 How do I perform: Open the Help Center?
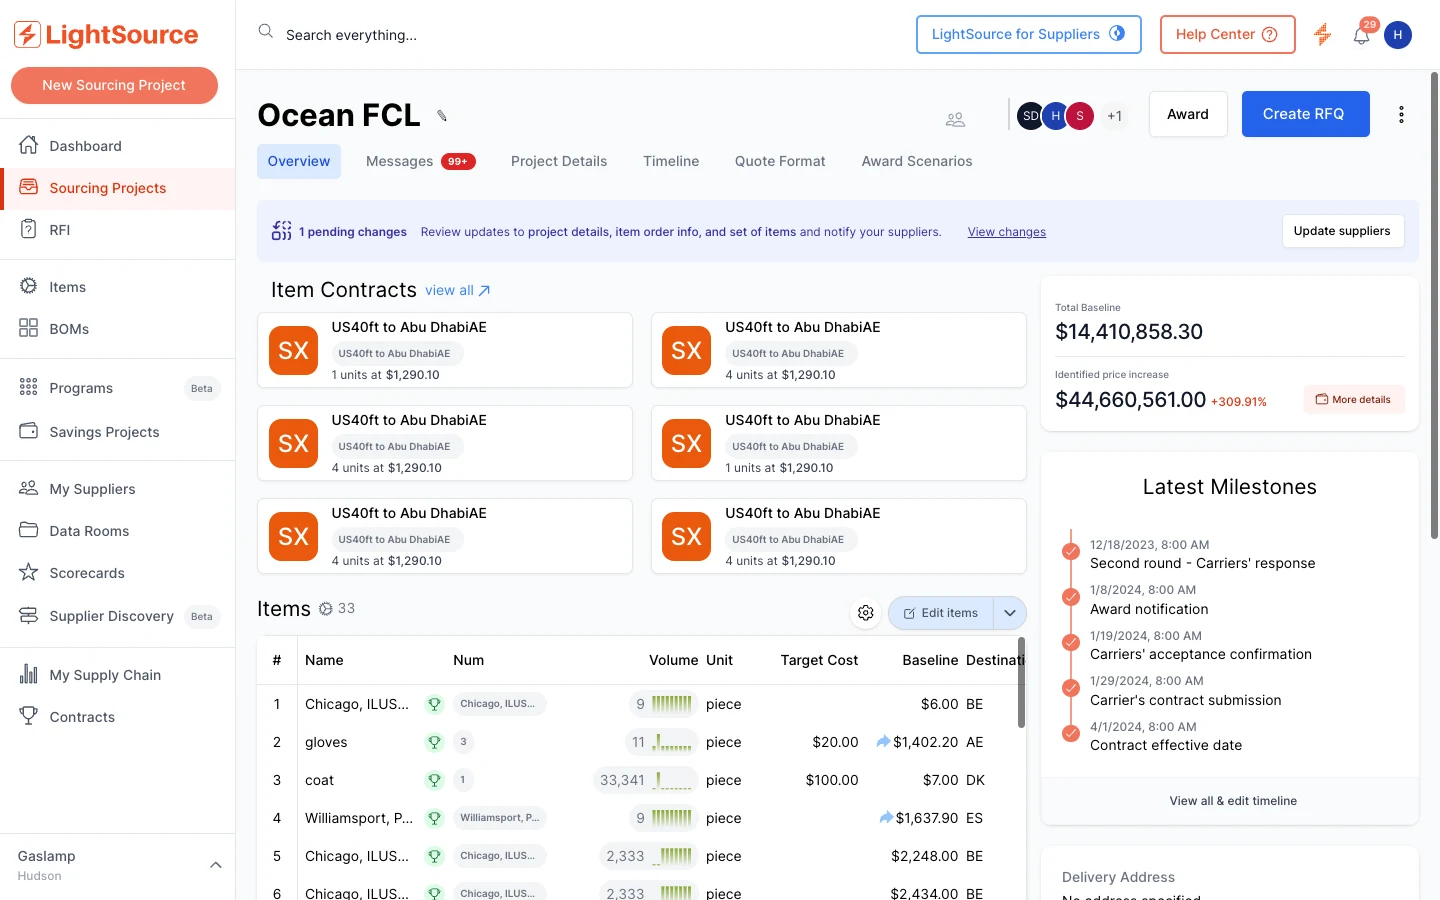click(x=1227, y=34)
